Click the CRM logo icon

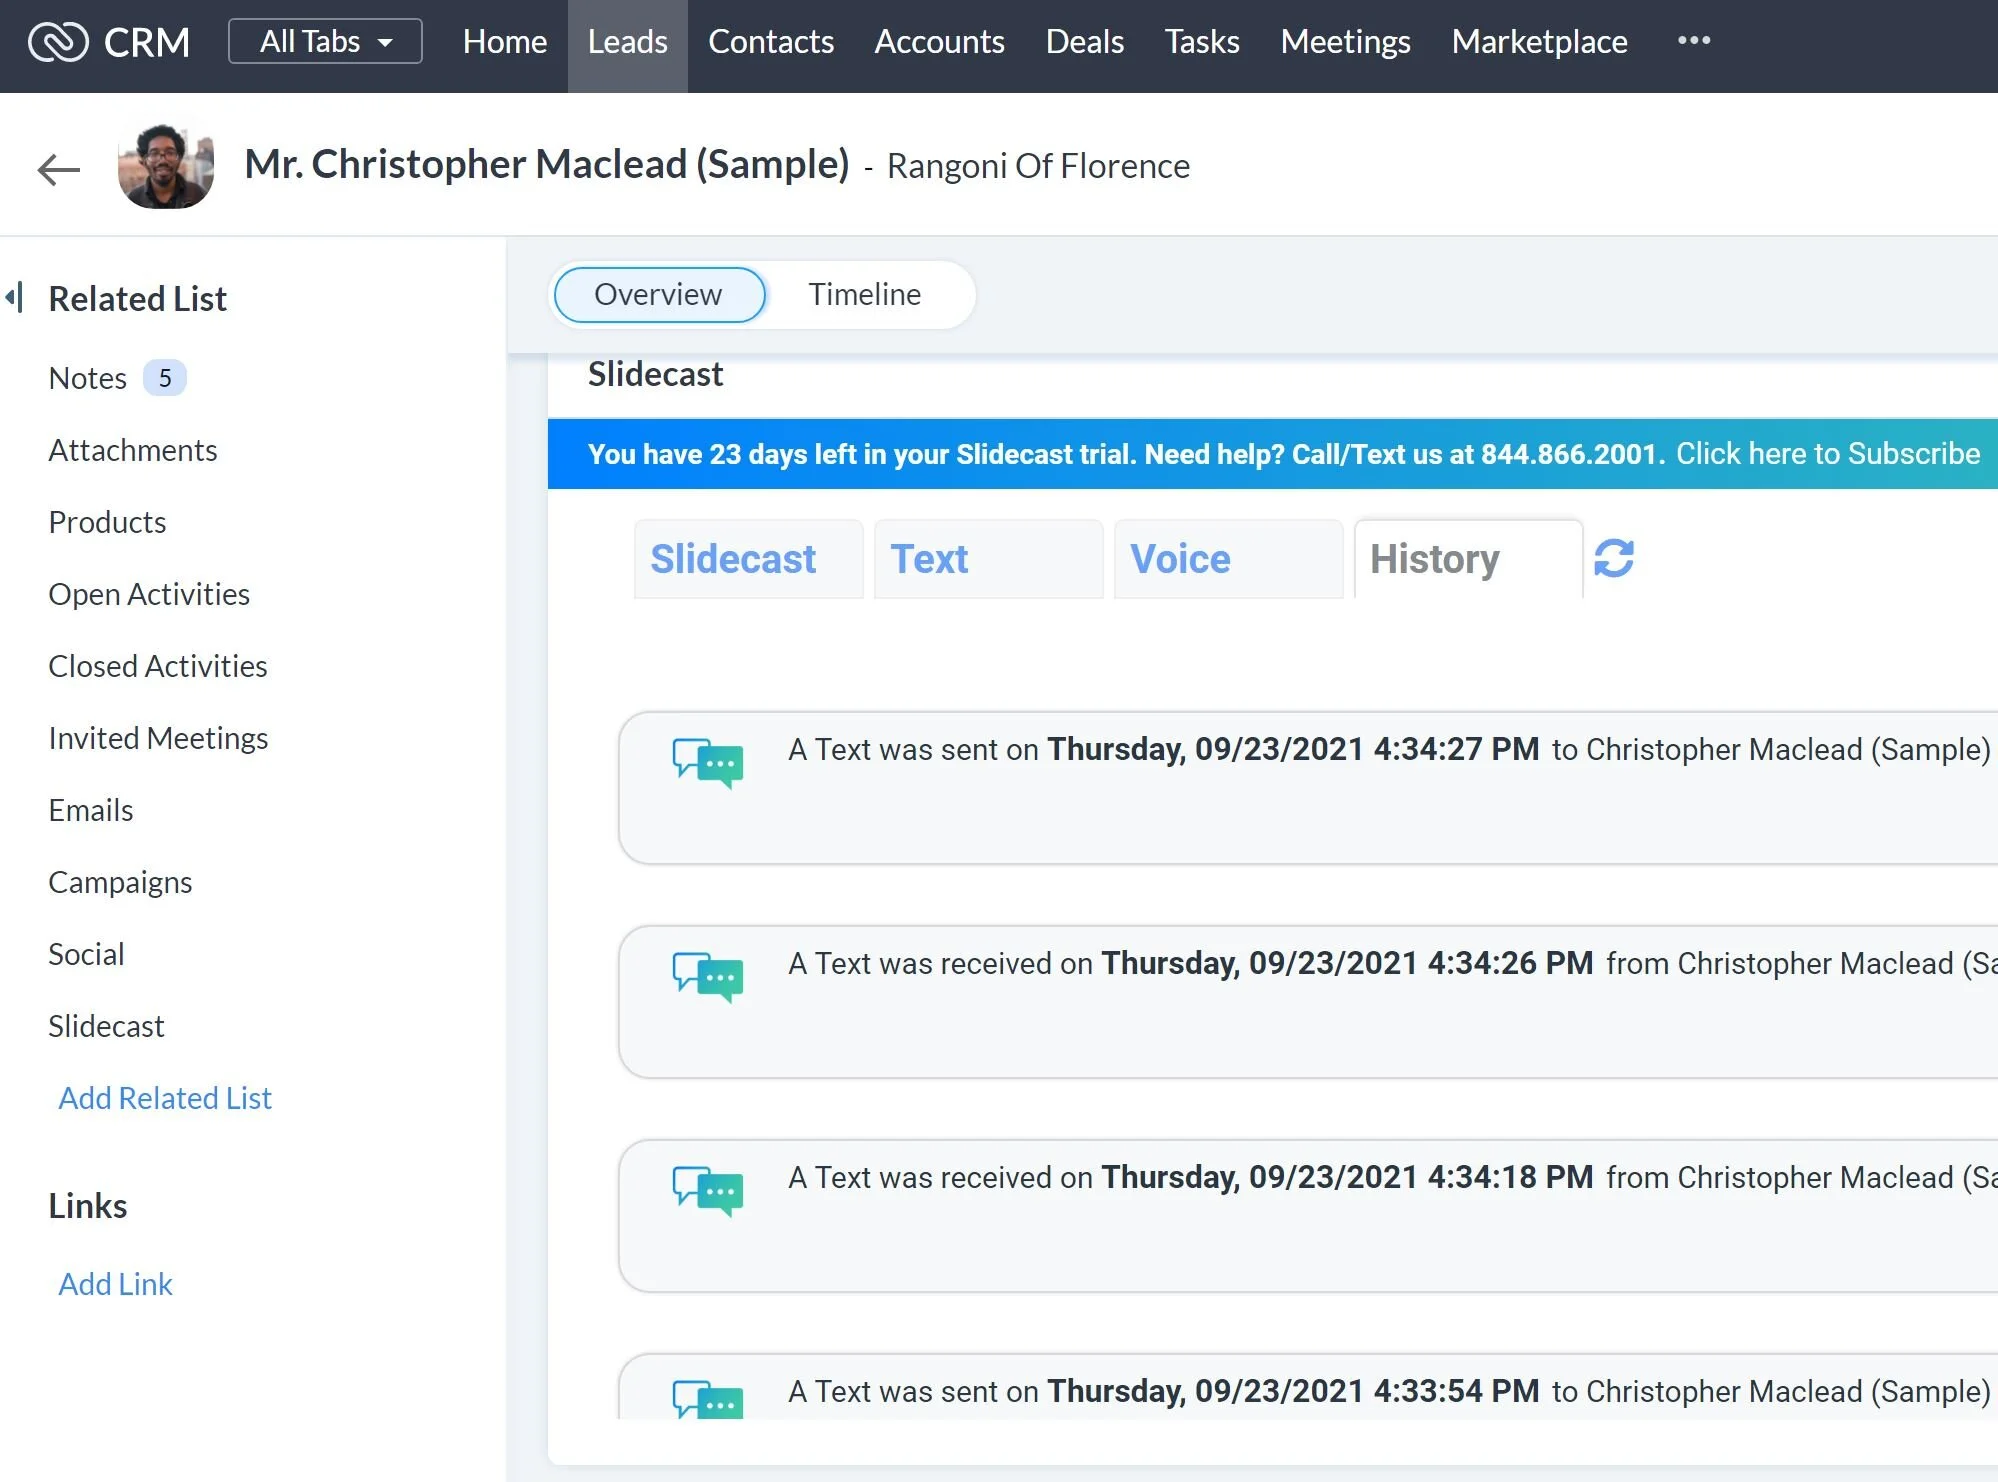pyautogui.click(x=58, y=42)
